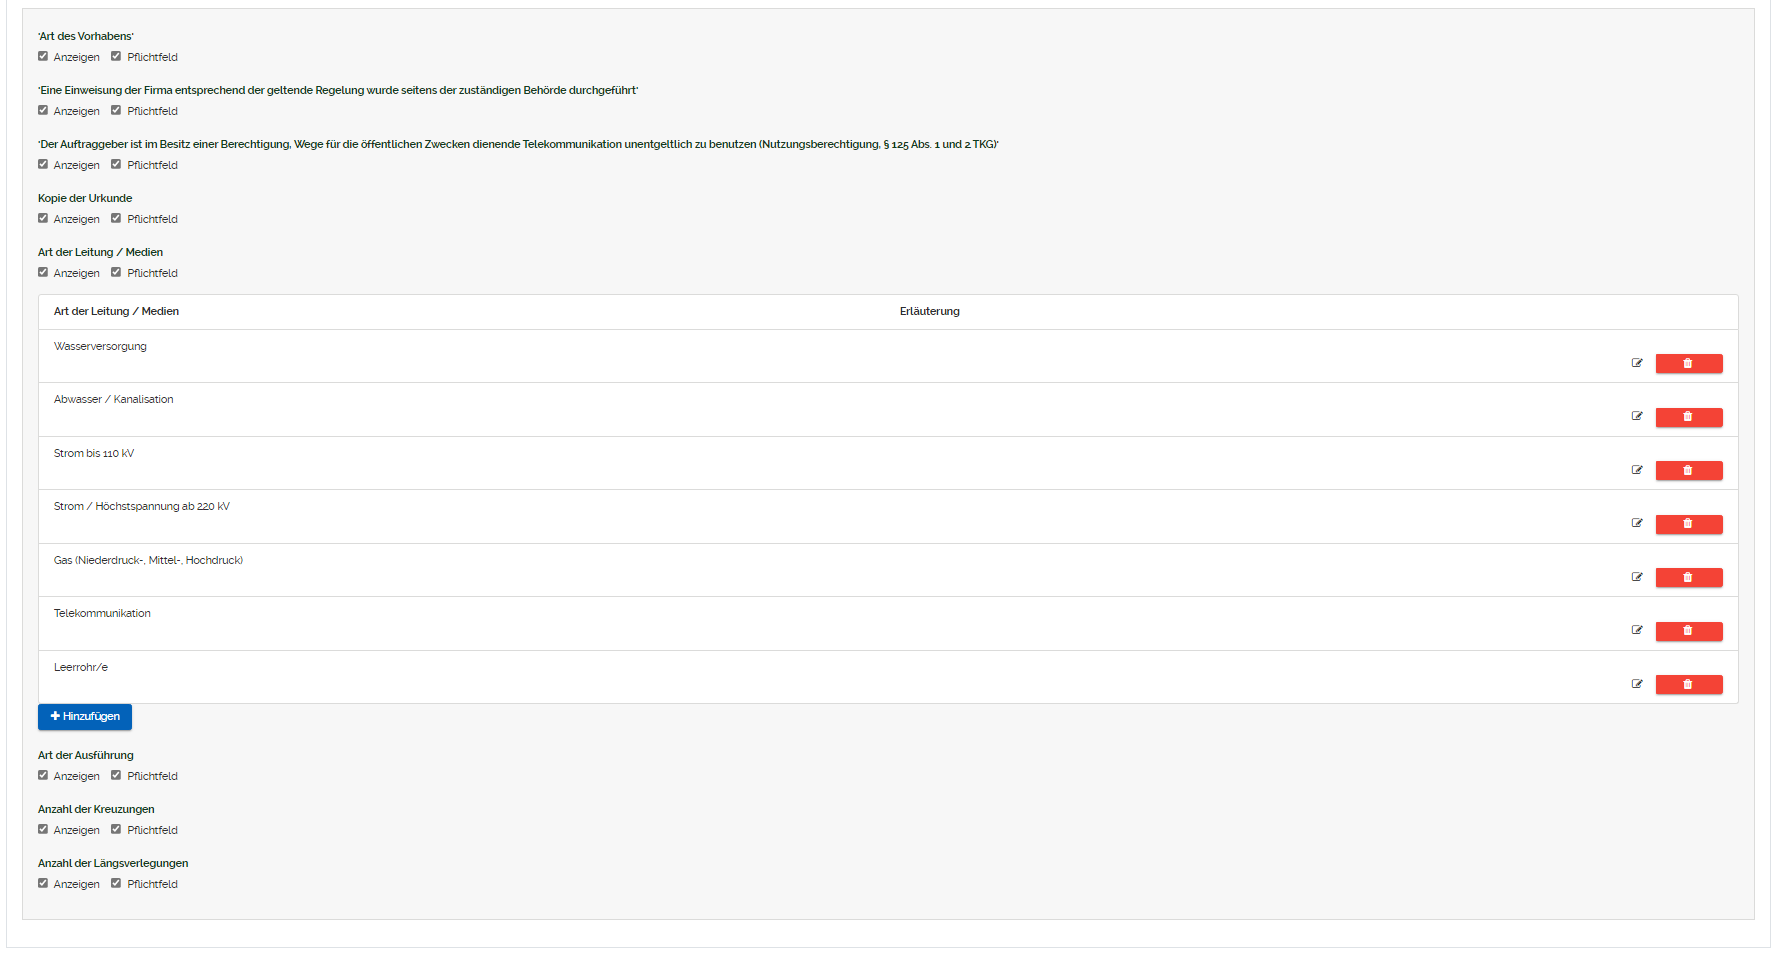The image size is (1779, 956).
Task: Edit the Telekommunikation entry
Action: coord(1637,630)
